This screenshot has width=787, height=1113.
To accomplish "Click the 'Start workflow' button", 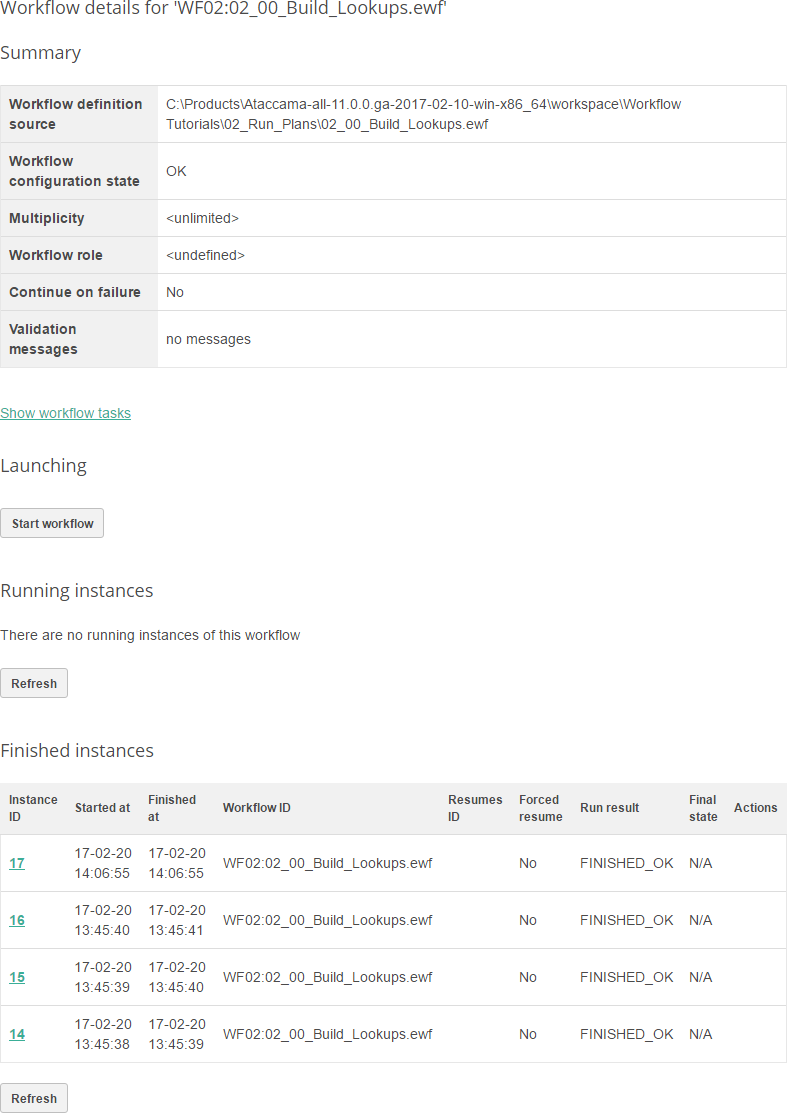I will click(52, 523).
